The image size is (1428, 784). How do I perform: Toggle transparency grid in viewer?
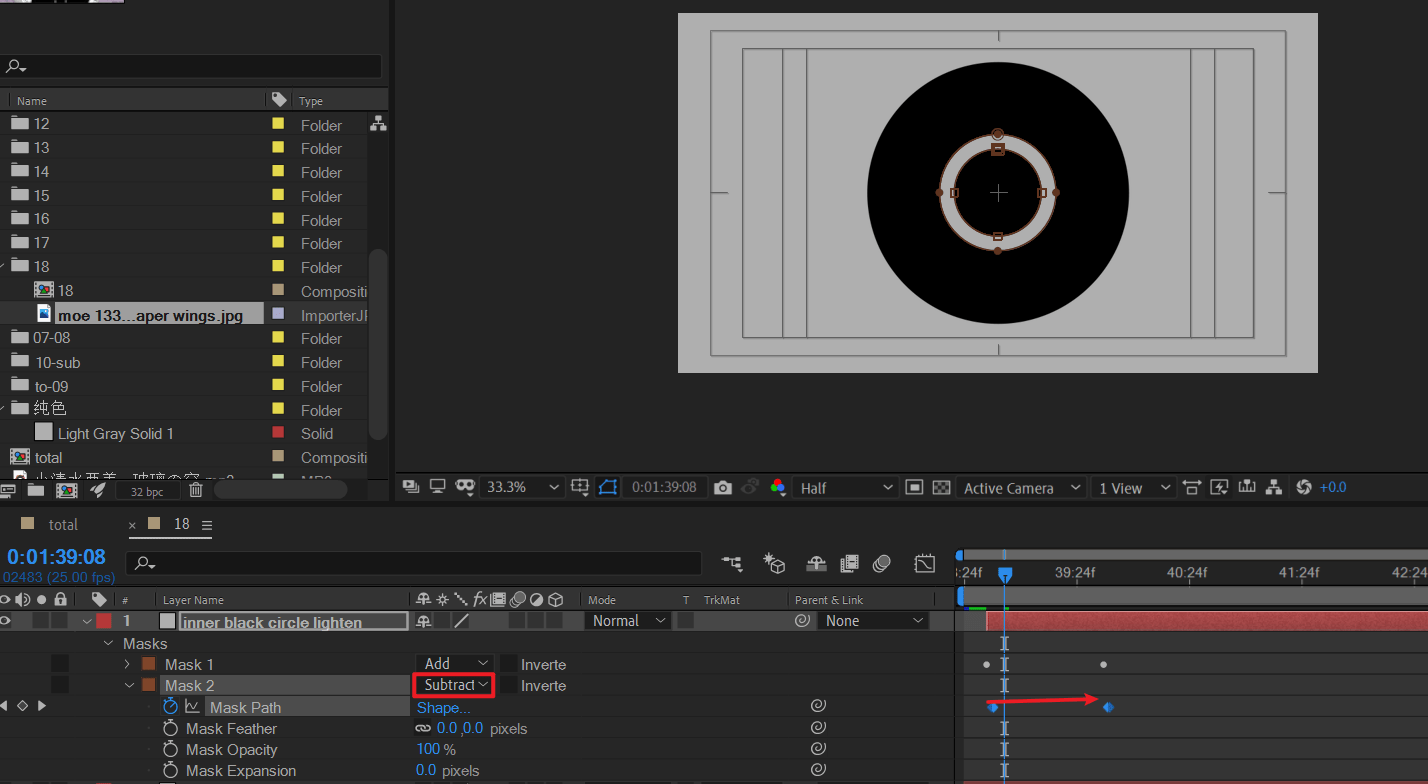tap(941, 488)
